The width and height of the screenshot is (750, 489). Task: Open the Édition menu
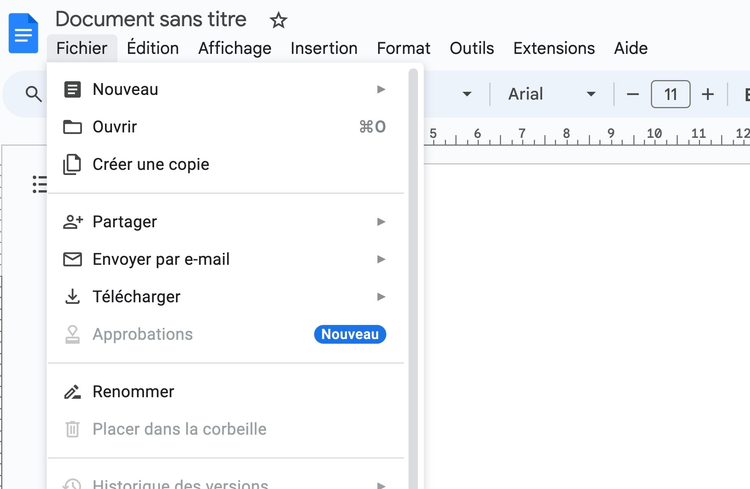click(153, 48)
